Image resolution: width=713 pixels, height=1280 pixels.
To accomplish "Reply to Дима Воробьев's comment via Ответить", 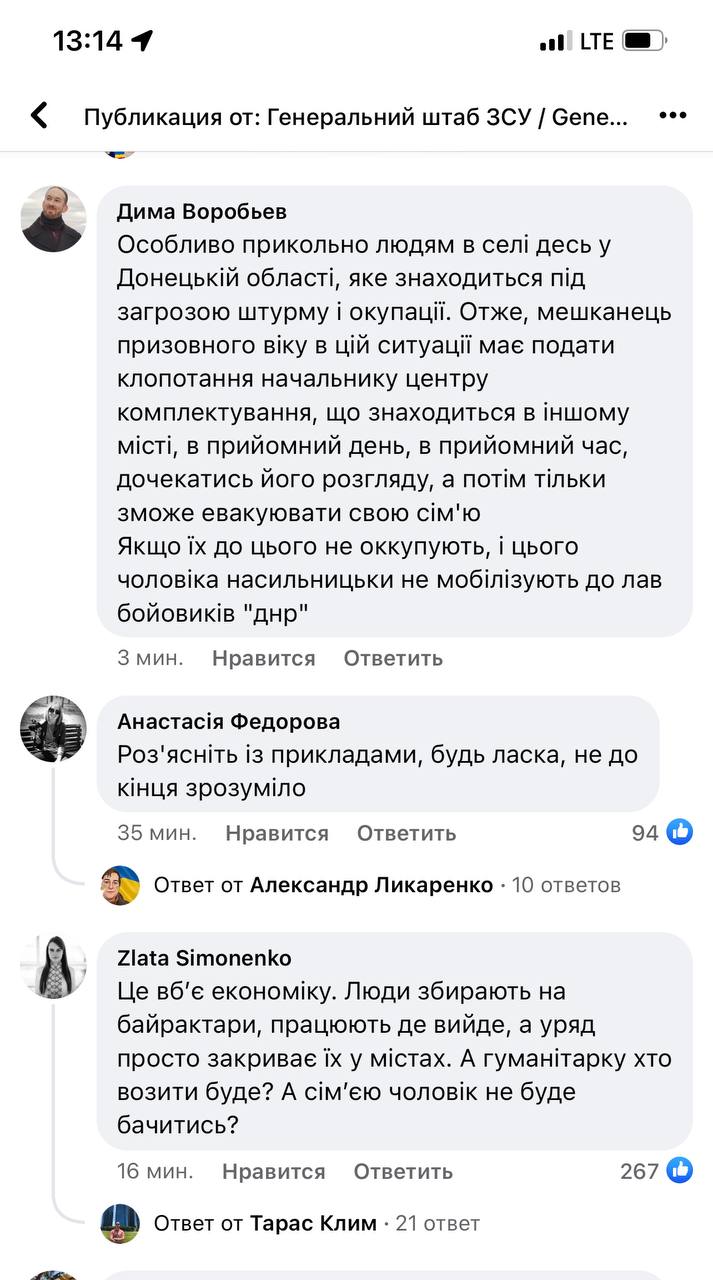I will [393, 658].
